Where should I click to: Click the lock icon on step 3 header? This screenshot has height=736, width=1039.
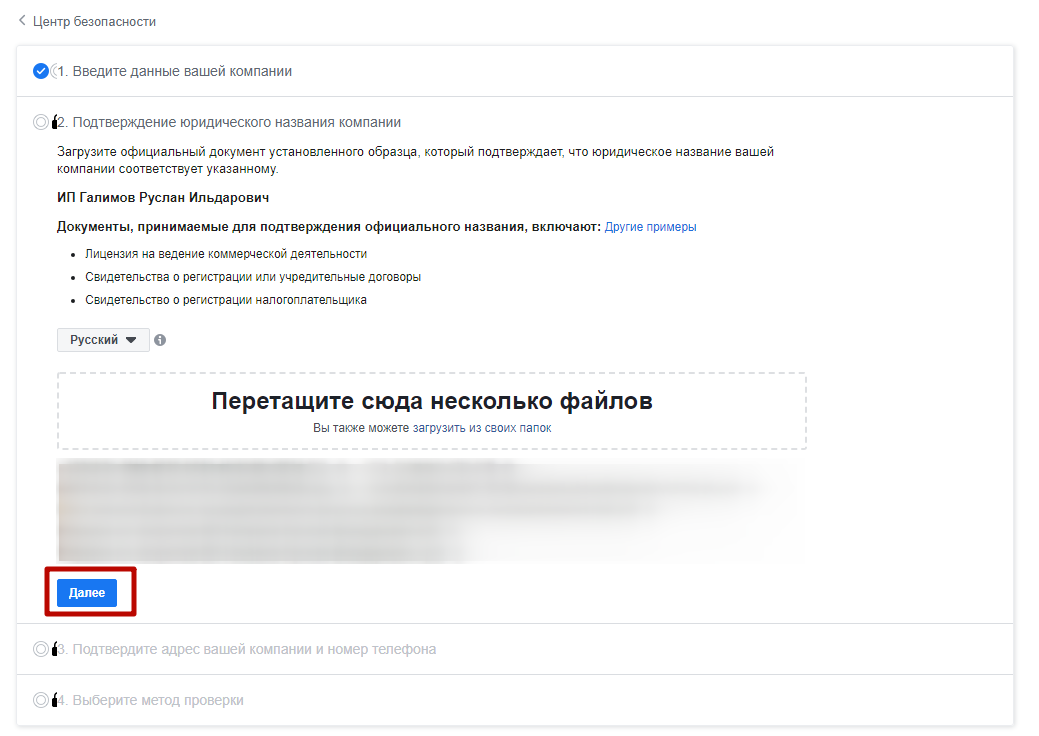click(53, 649)
